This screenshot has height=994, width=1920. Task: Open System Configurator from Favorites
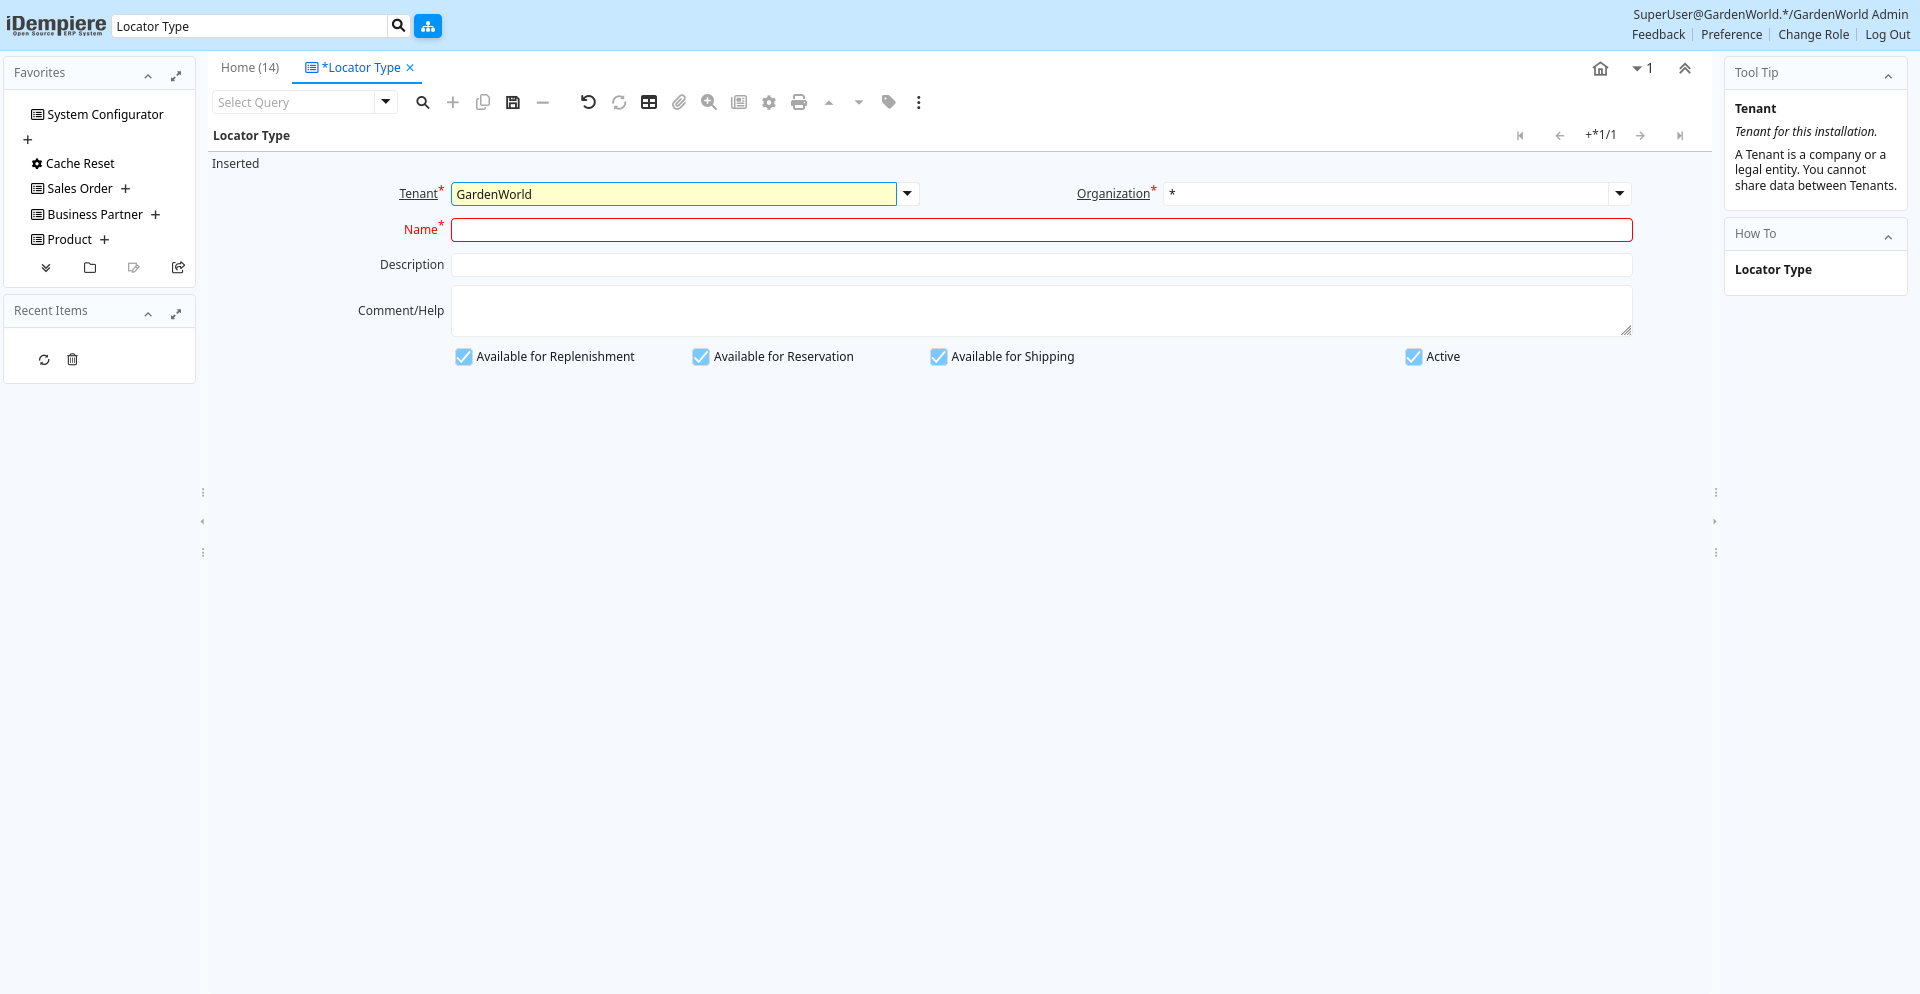tap(105, 115)
